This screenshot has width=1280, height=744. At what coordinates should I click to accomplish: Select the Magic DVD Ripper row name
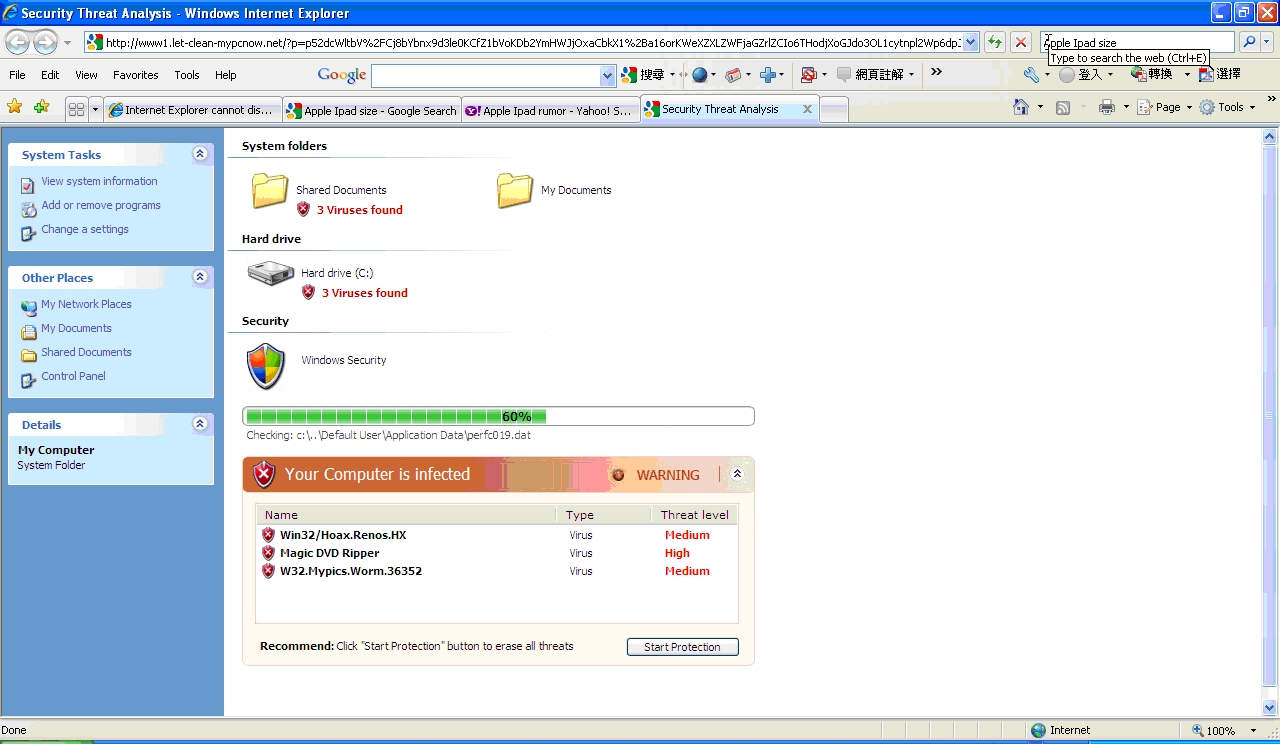tap(330, 553)
